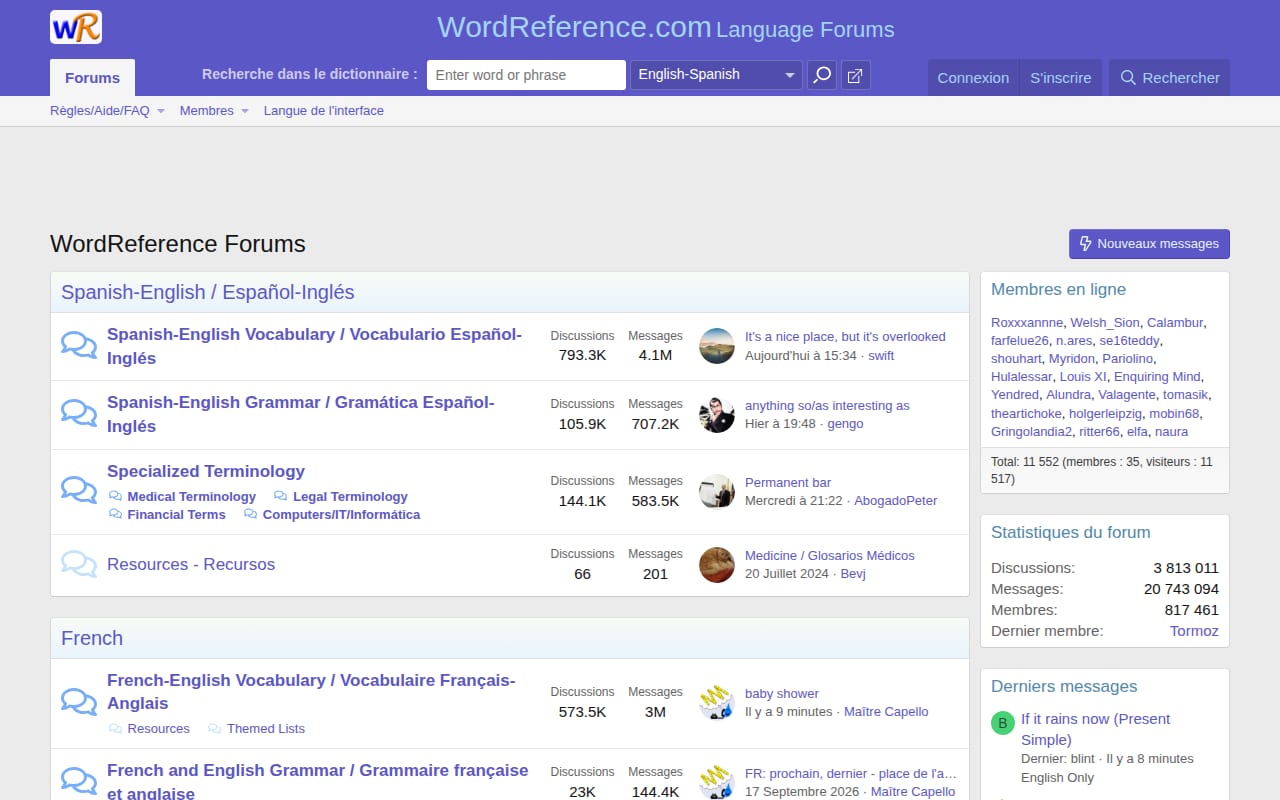Focus the Enter word or phrase field
Screen dimensions: 1280x800
click(x=526, y=75)
